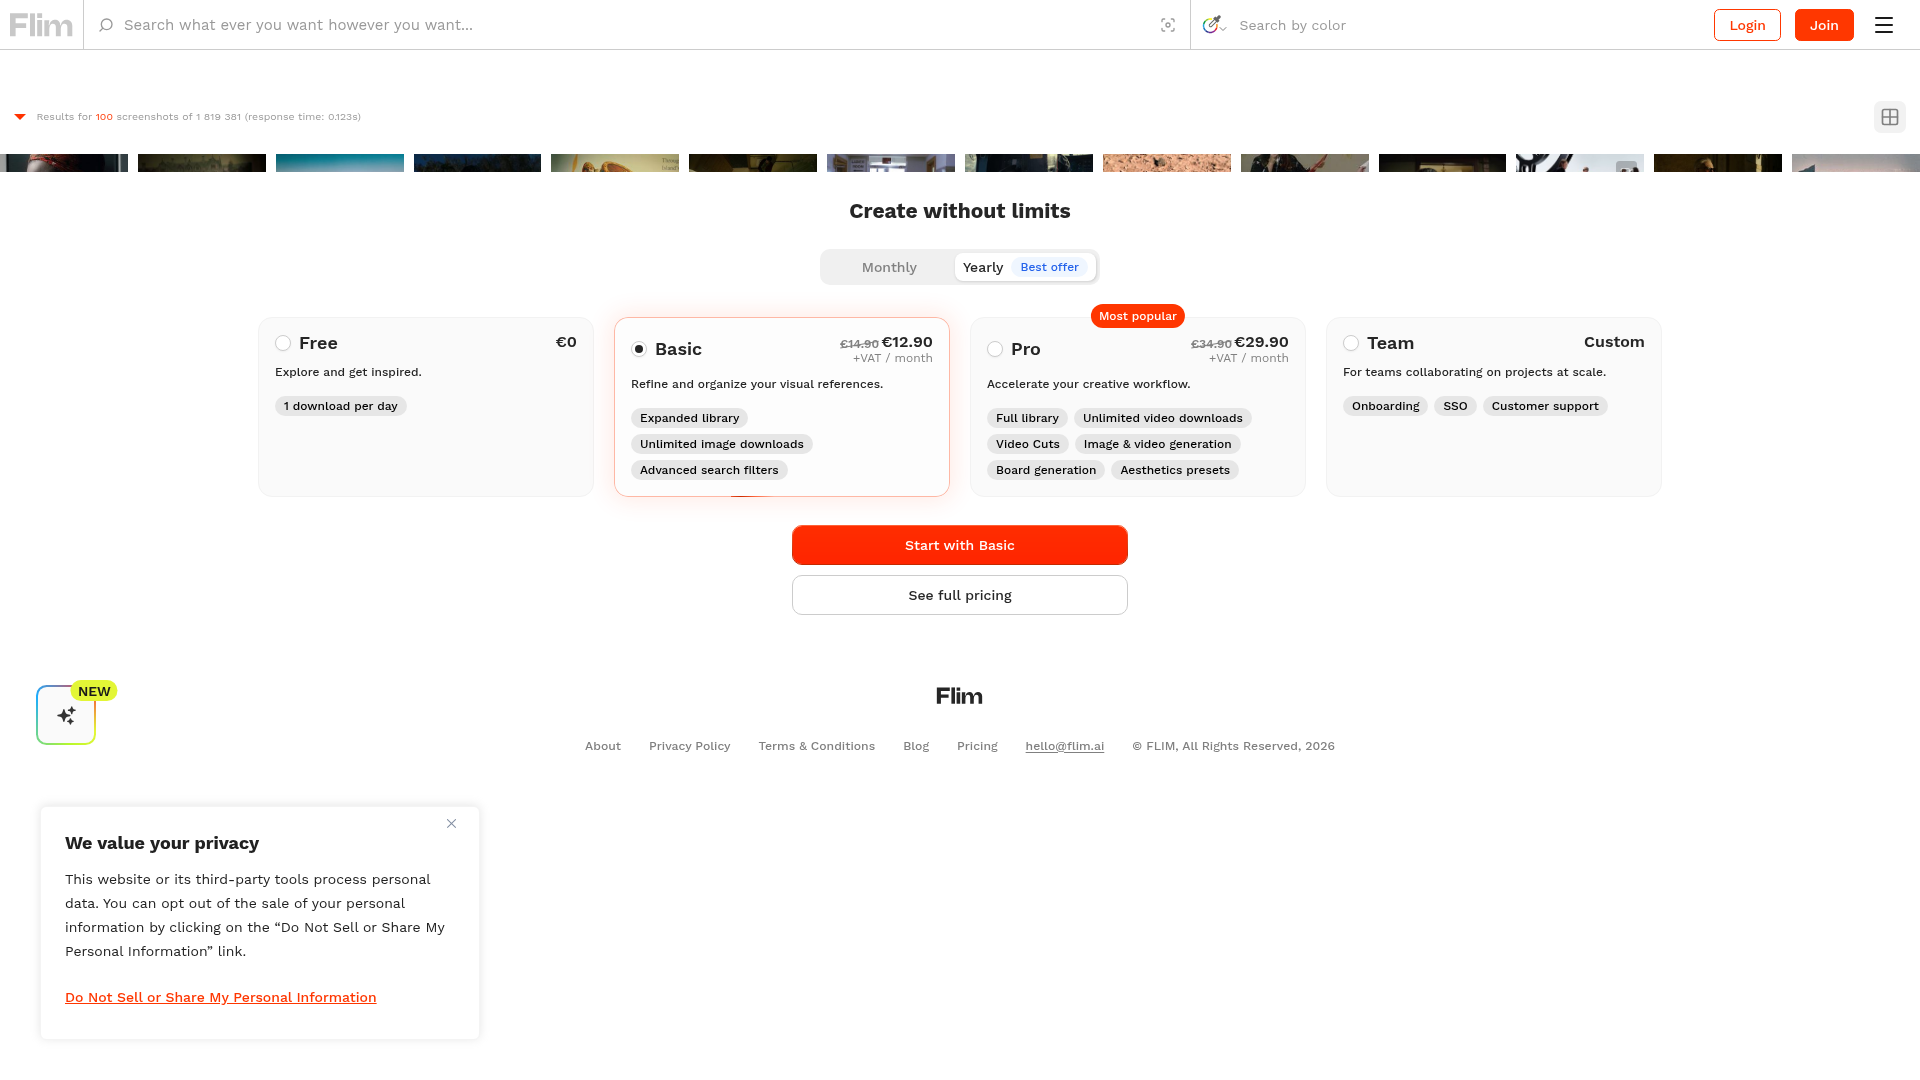
Task: Click the Flim logo in header
Action: pyautogui.click(x=41, y=25)
